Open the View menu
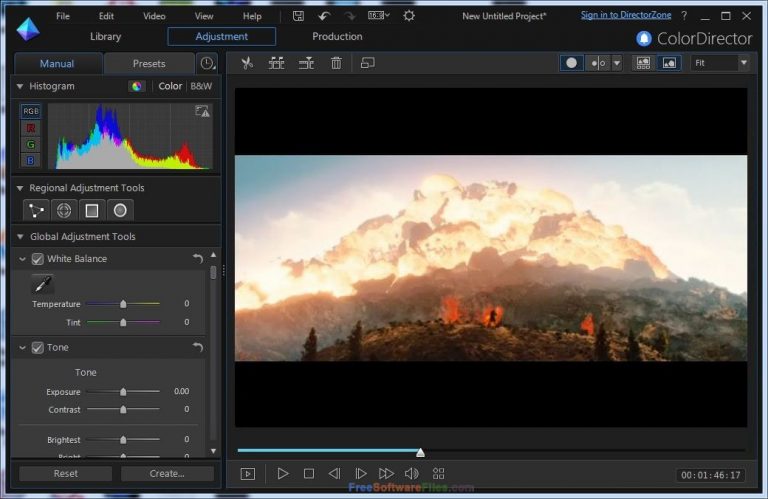This screenshot has width=768, height=499. pos(204,16)
